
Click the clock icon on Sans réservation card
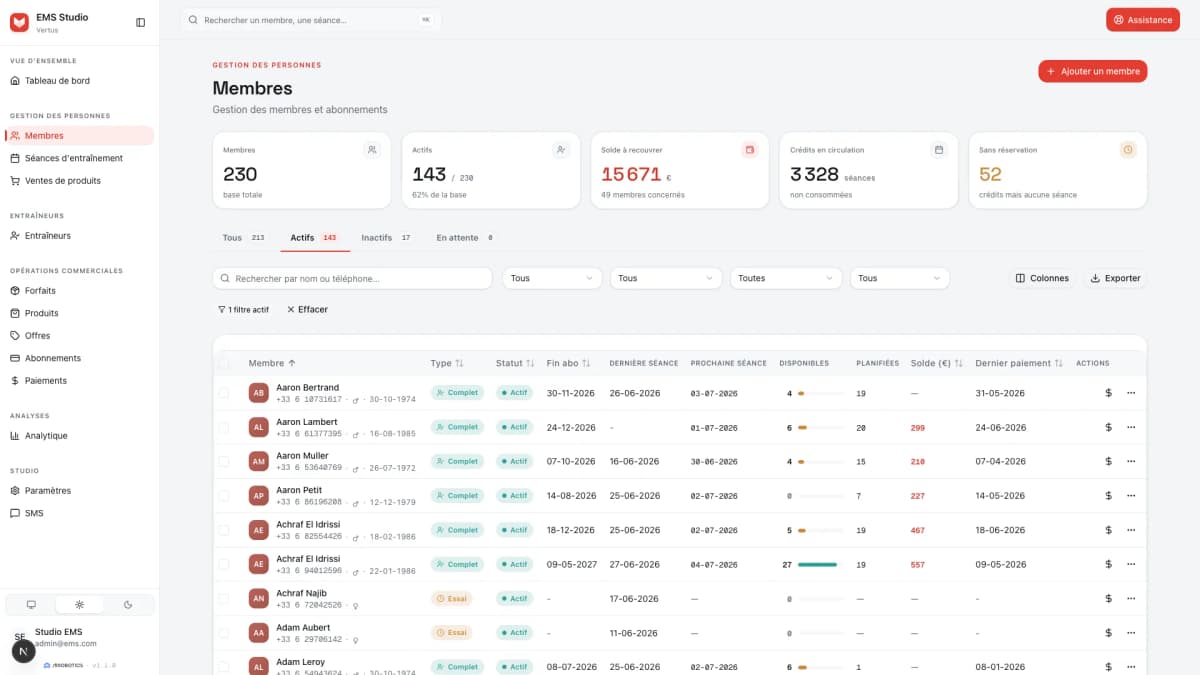click(x=1128, y=150)
